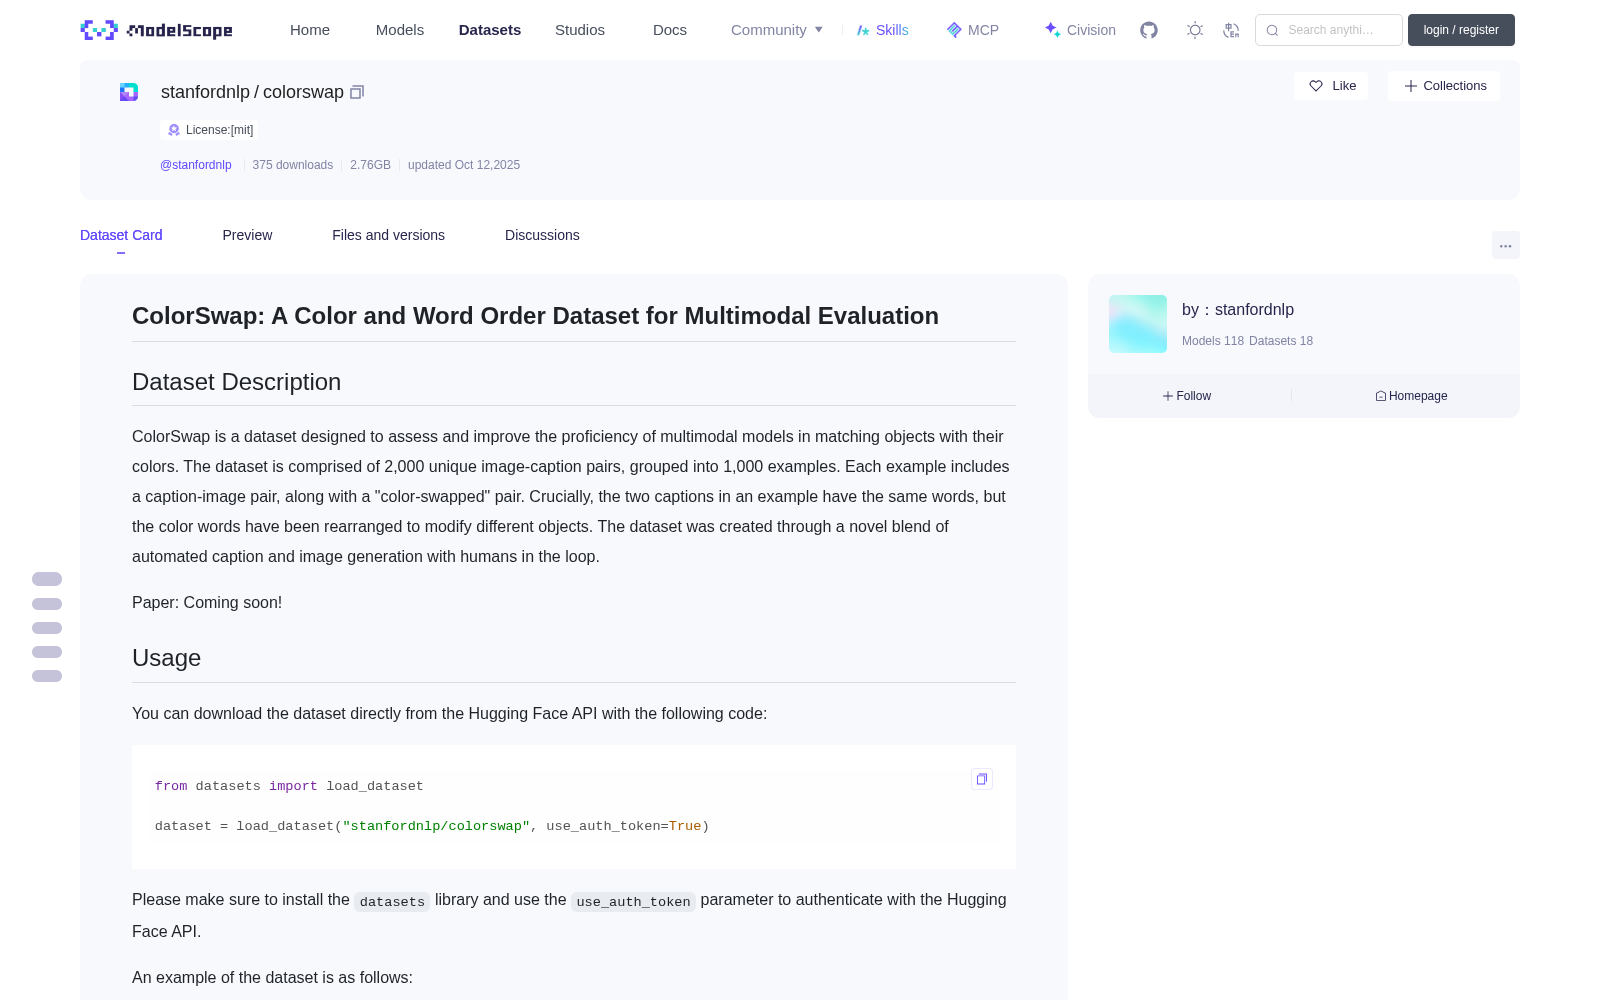Expand the Community dropdown
Viewport: 1600px width, 1000px height.
point(777,30)
